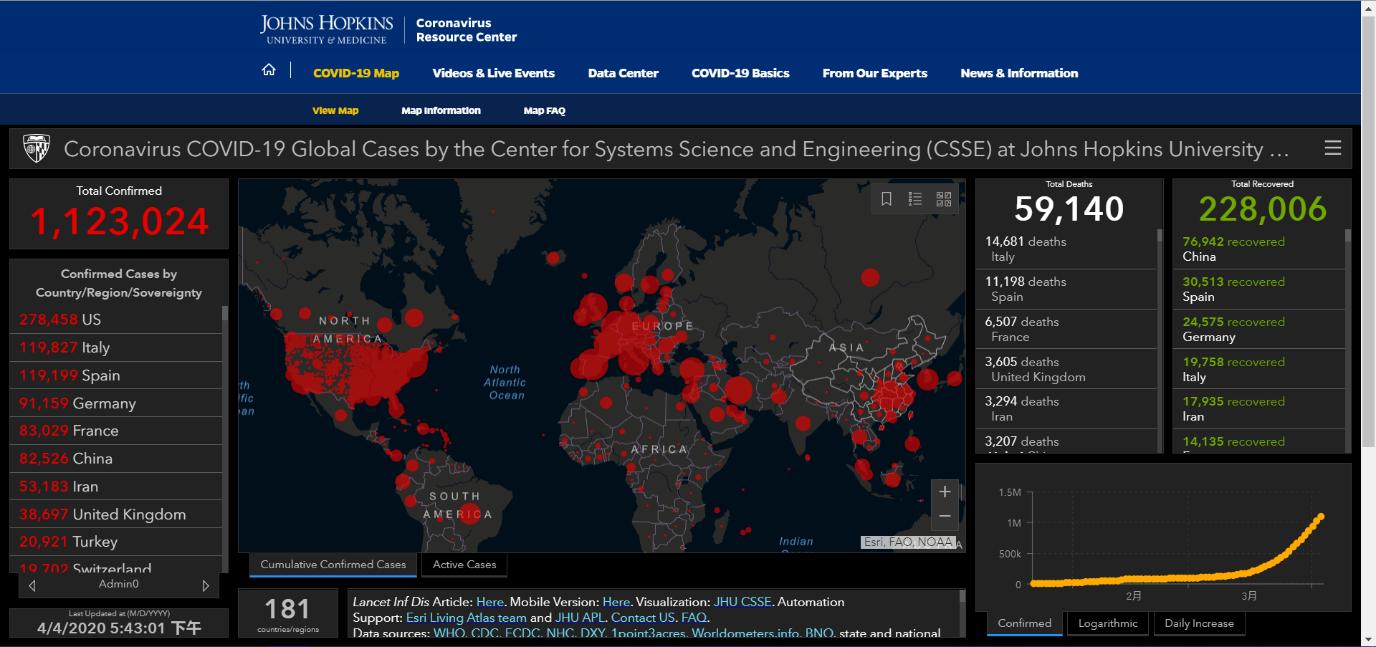Switch to the Active Cases map tab
Screen dimensions: 1376x647
click(x=464, y=565)
